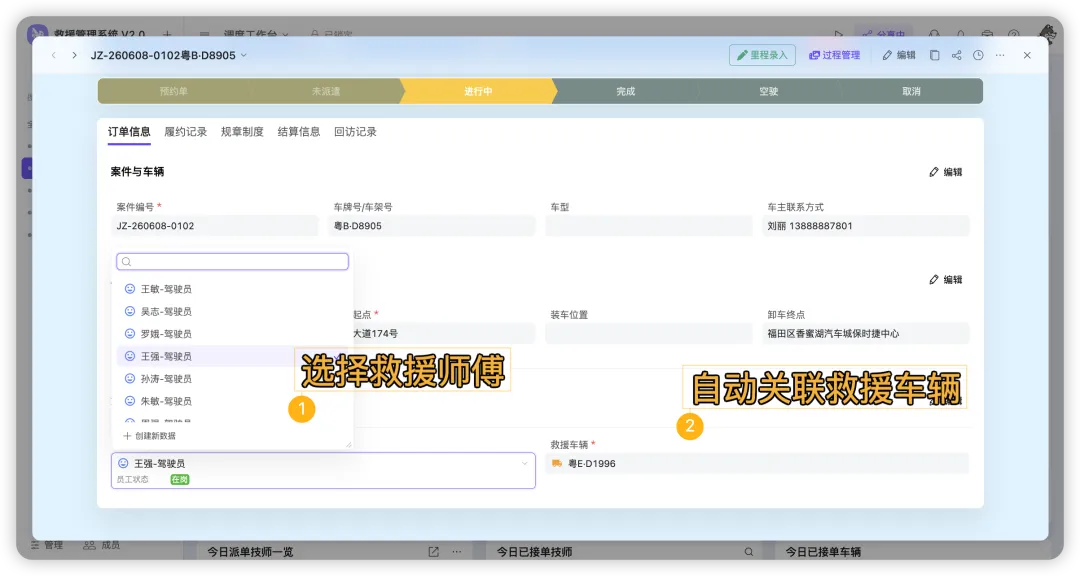Image resolution: width=1080 pixels, height=576 pixels.
Task: Choose 王强-驾驶员 in the dropdown list
Action: point(233,356)
